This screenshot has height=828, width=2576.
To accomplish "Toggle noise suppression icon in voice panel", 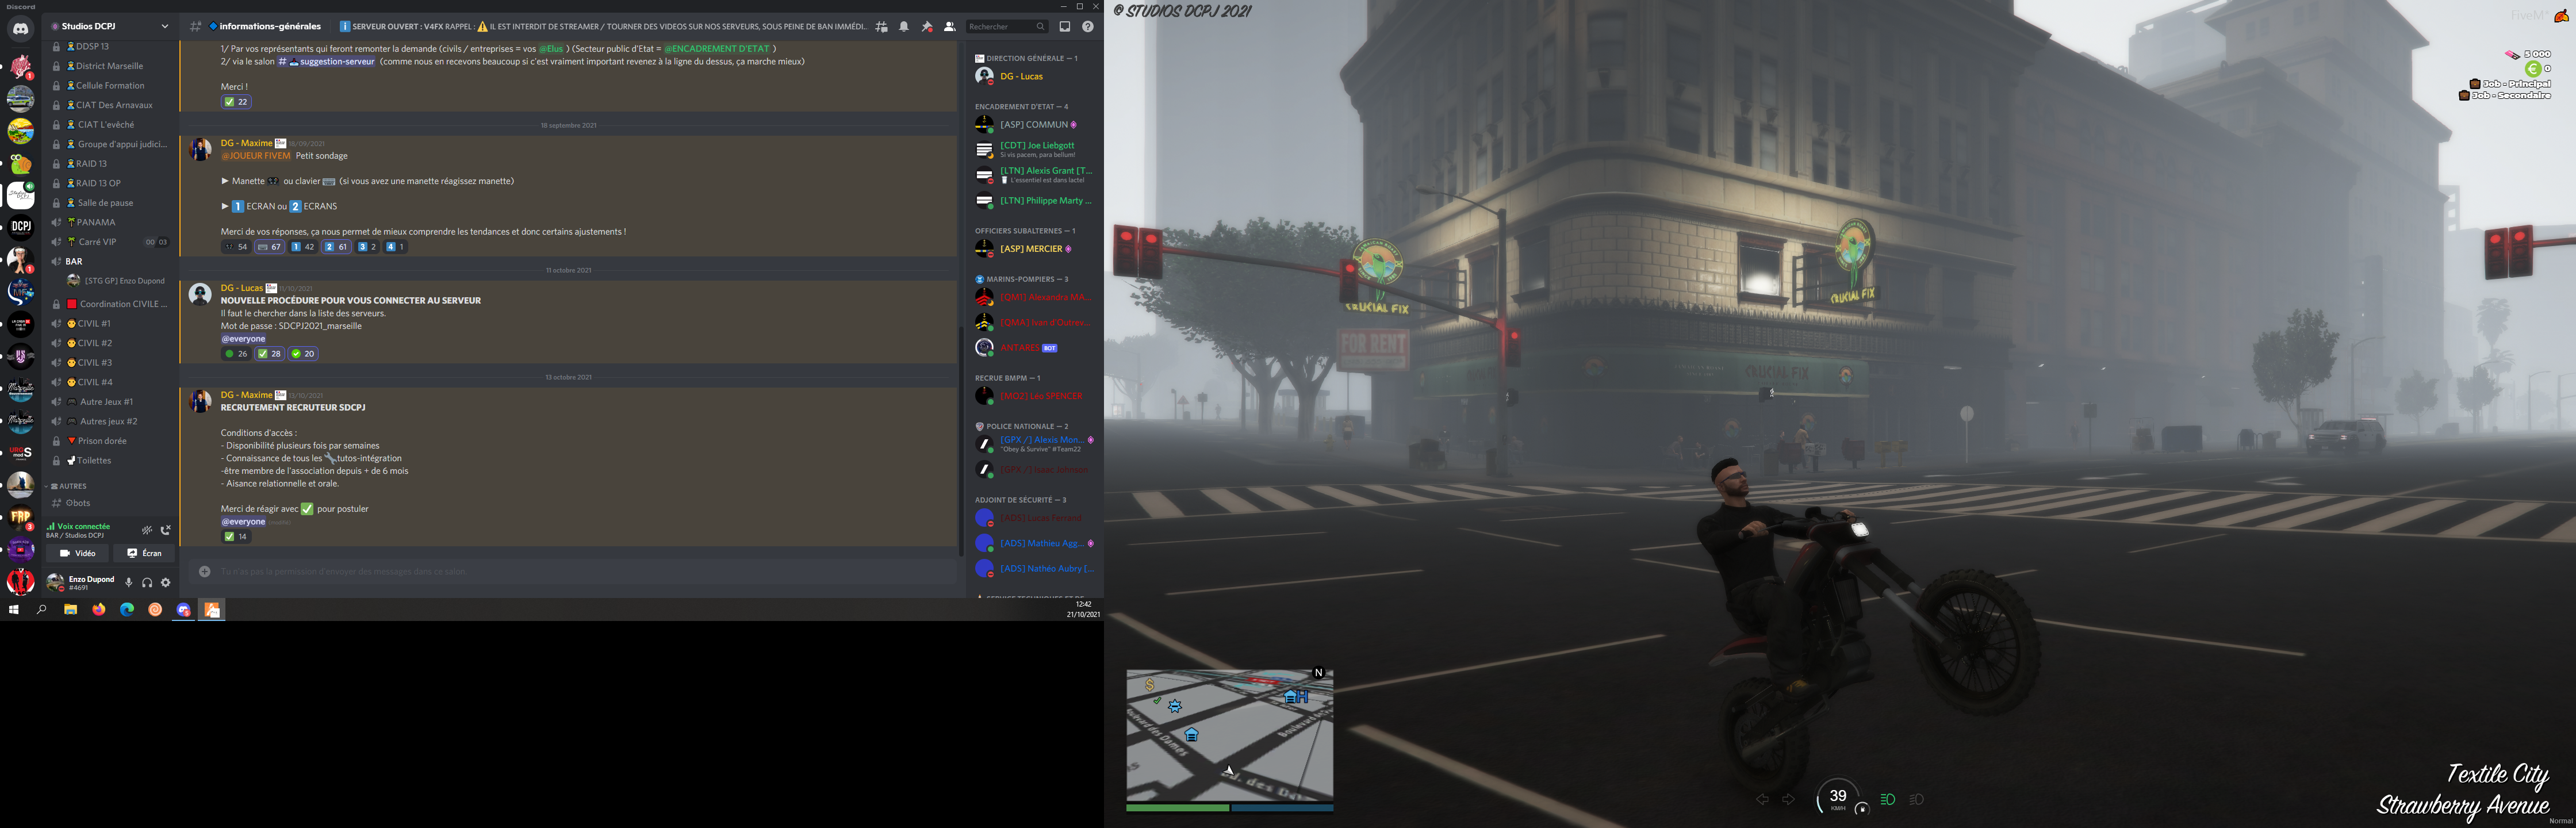I will (147, 530).
